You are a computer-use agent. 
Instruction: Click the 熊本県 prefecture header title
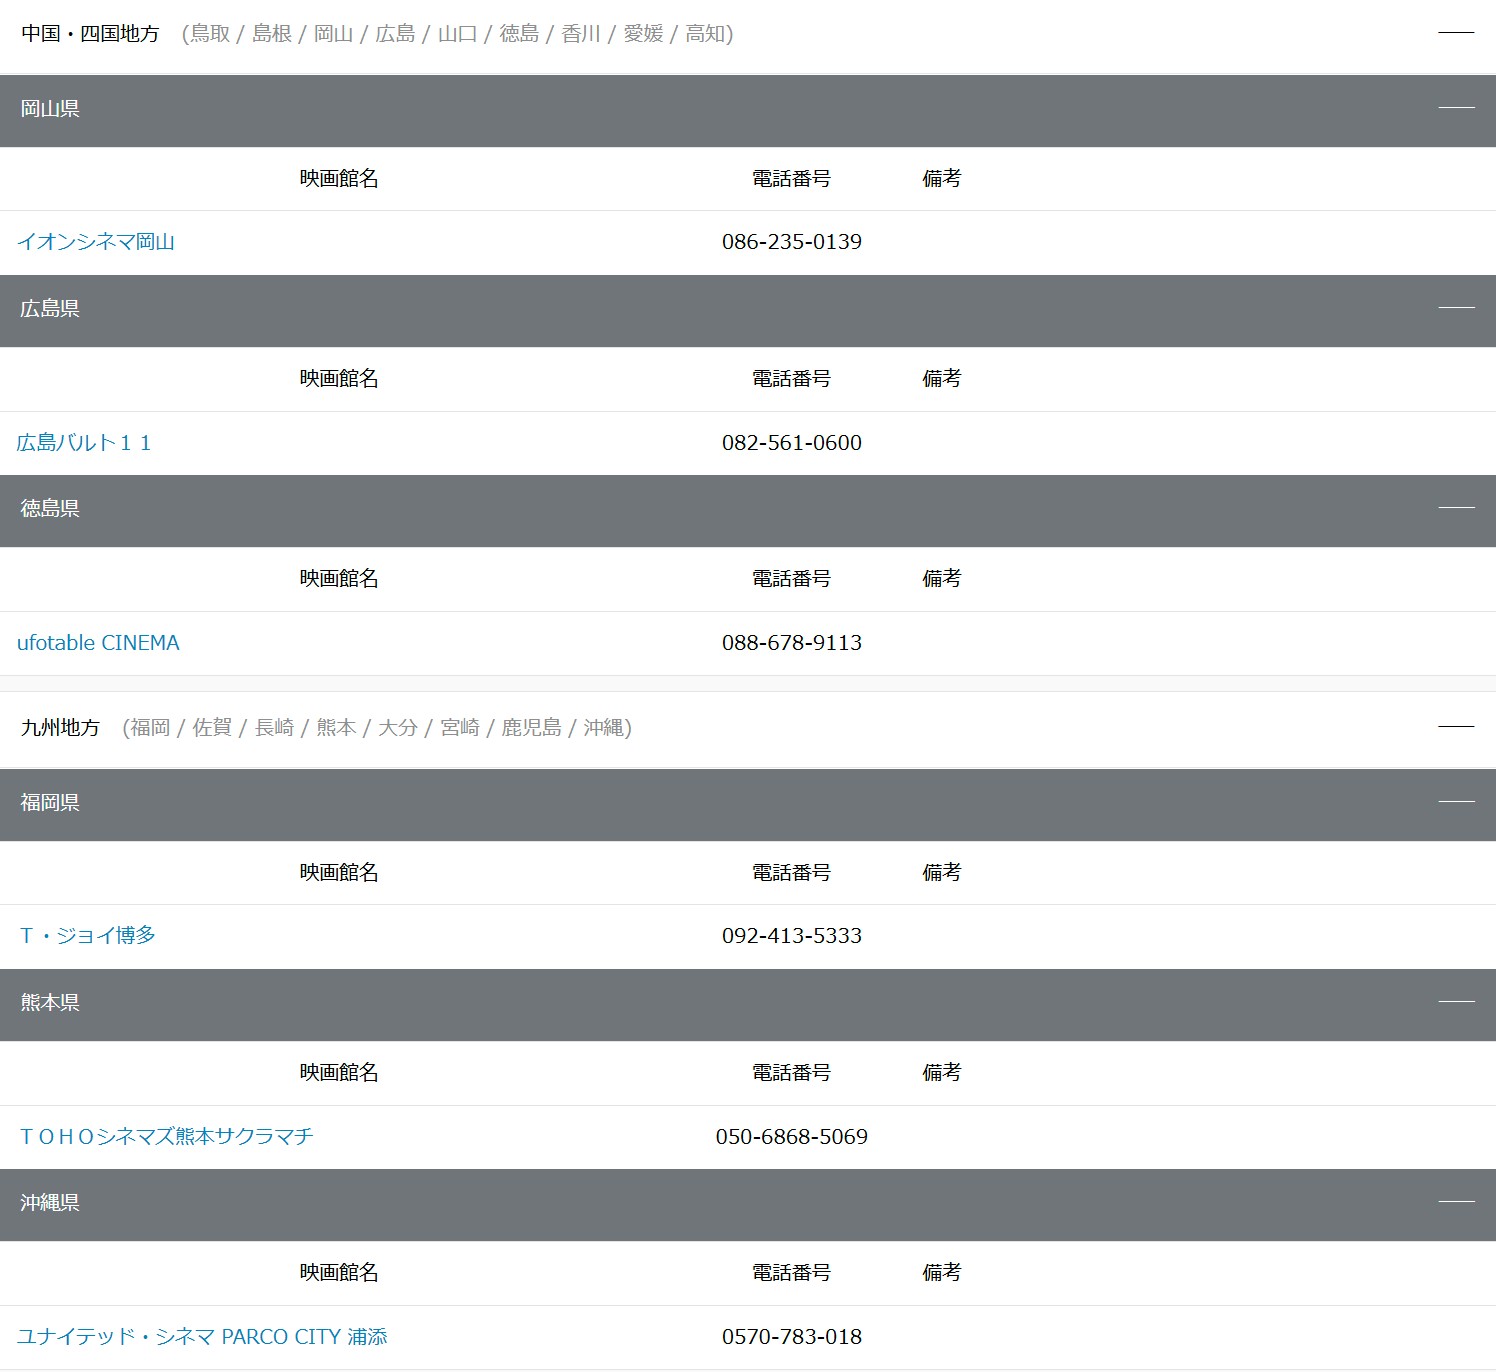click(50, 1003)
